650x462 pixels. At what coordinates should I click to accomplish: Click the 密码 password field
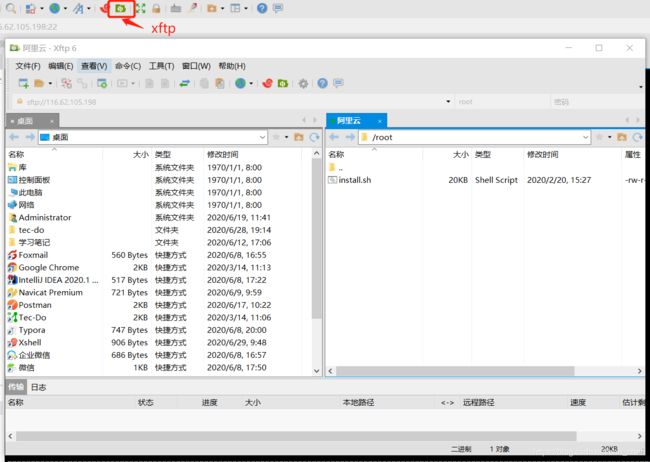pyautogui.click(x=597, y=102)
